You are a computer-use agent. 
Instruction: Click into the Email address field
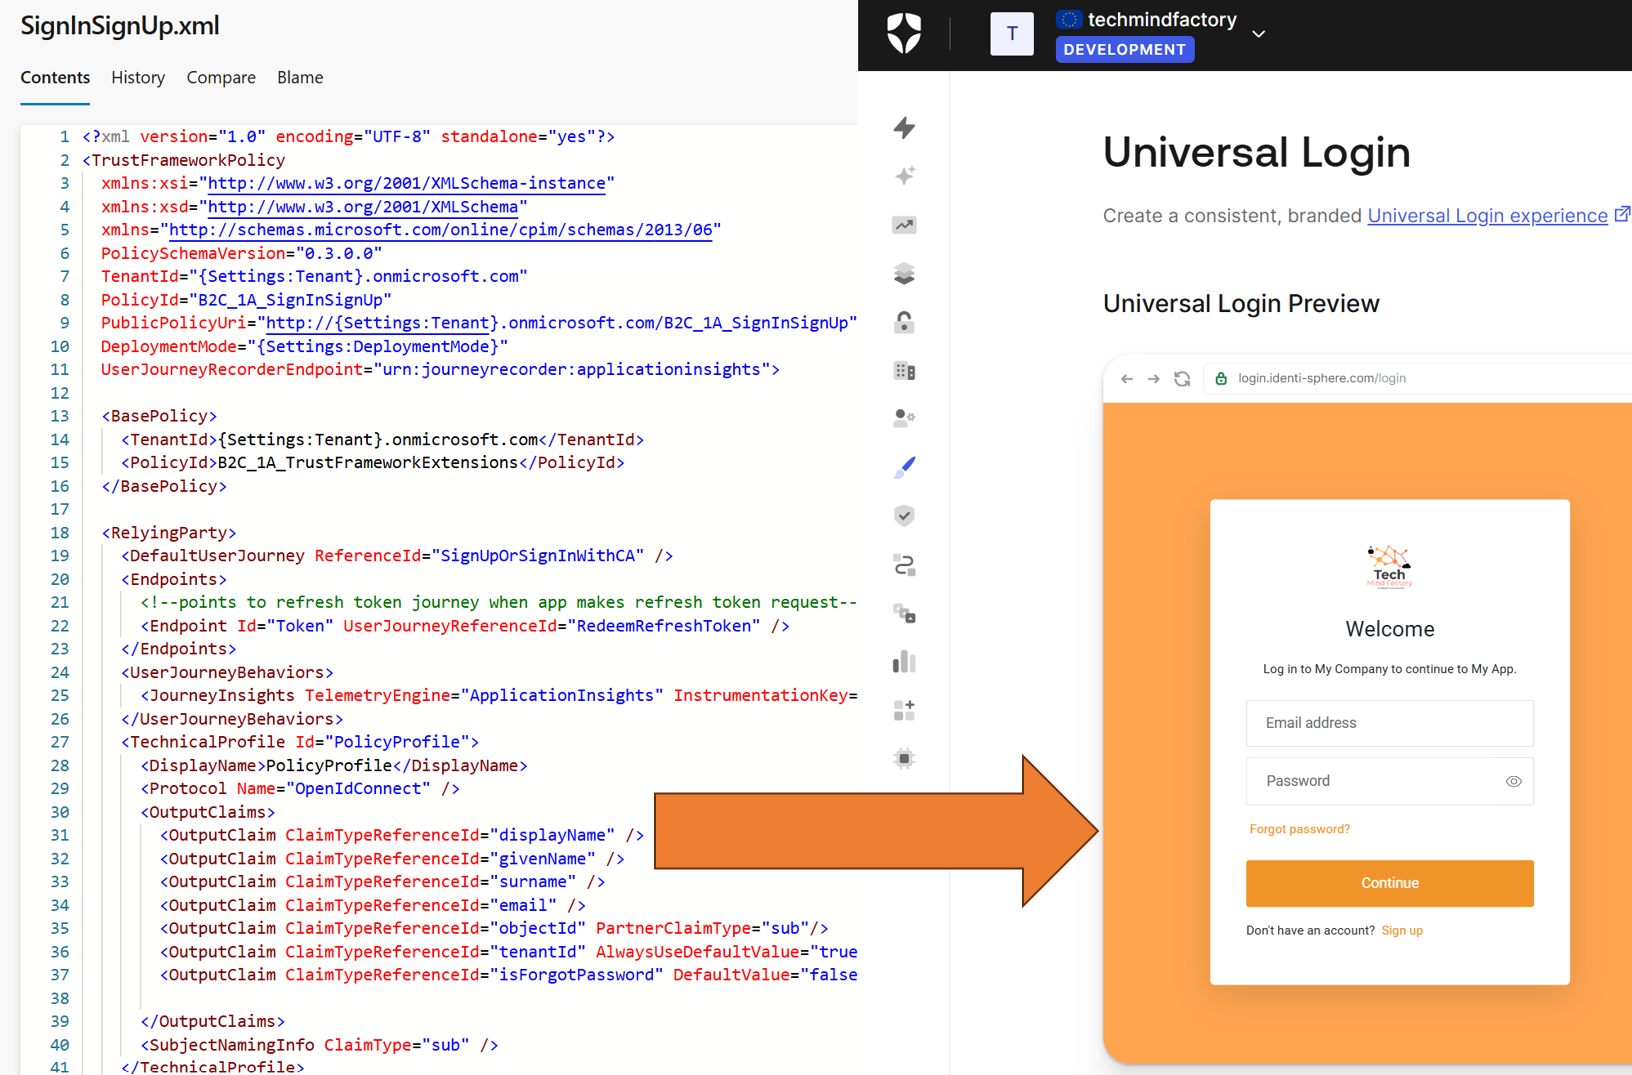click(1389, 723)
